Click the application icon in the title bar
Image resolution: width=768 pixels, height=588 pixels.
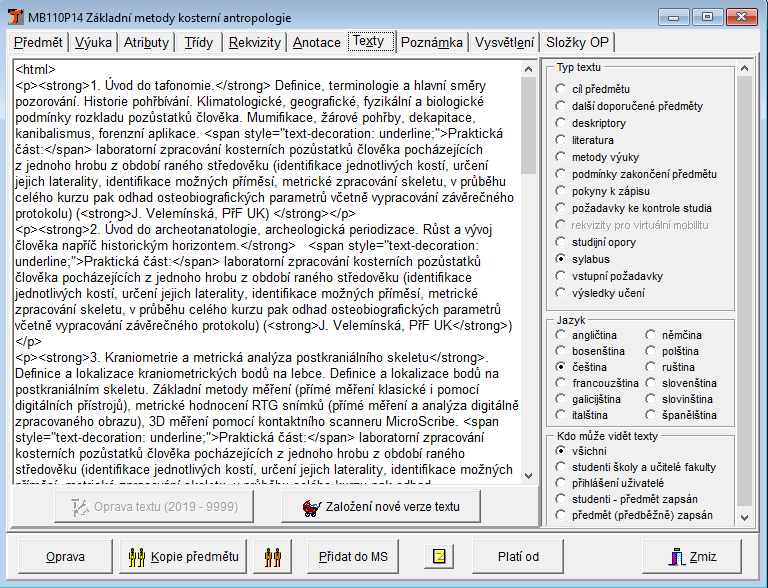15,17
